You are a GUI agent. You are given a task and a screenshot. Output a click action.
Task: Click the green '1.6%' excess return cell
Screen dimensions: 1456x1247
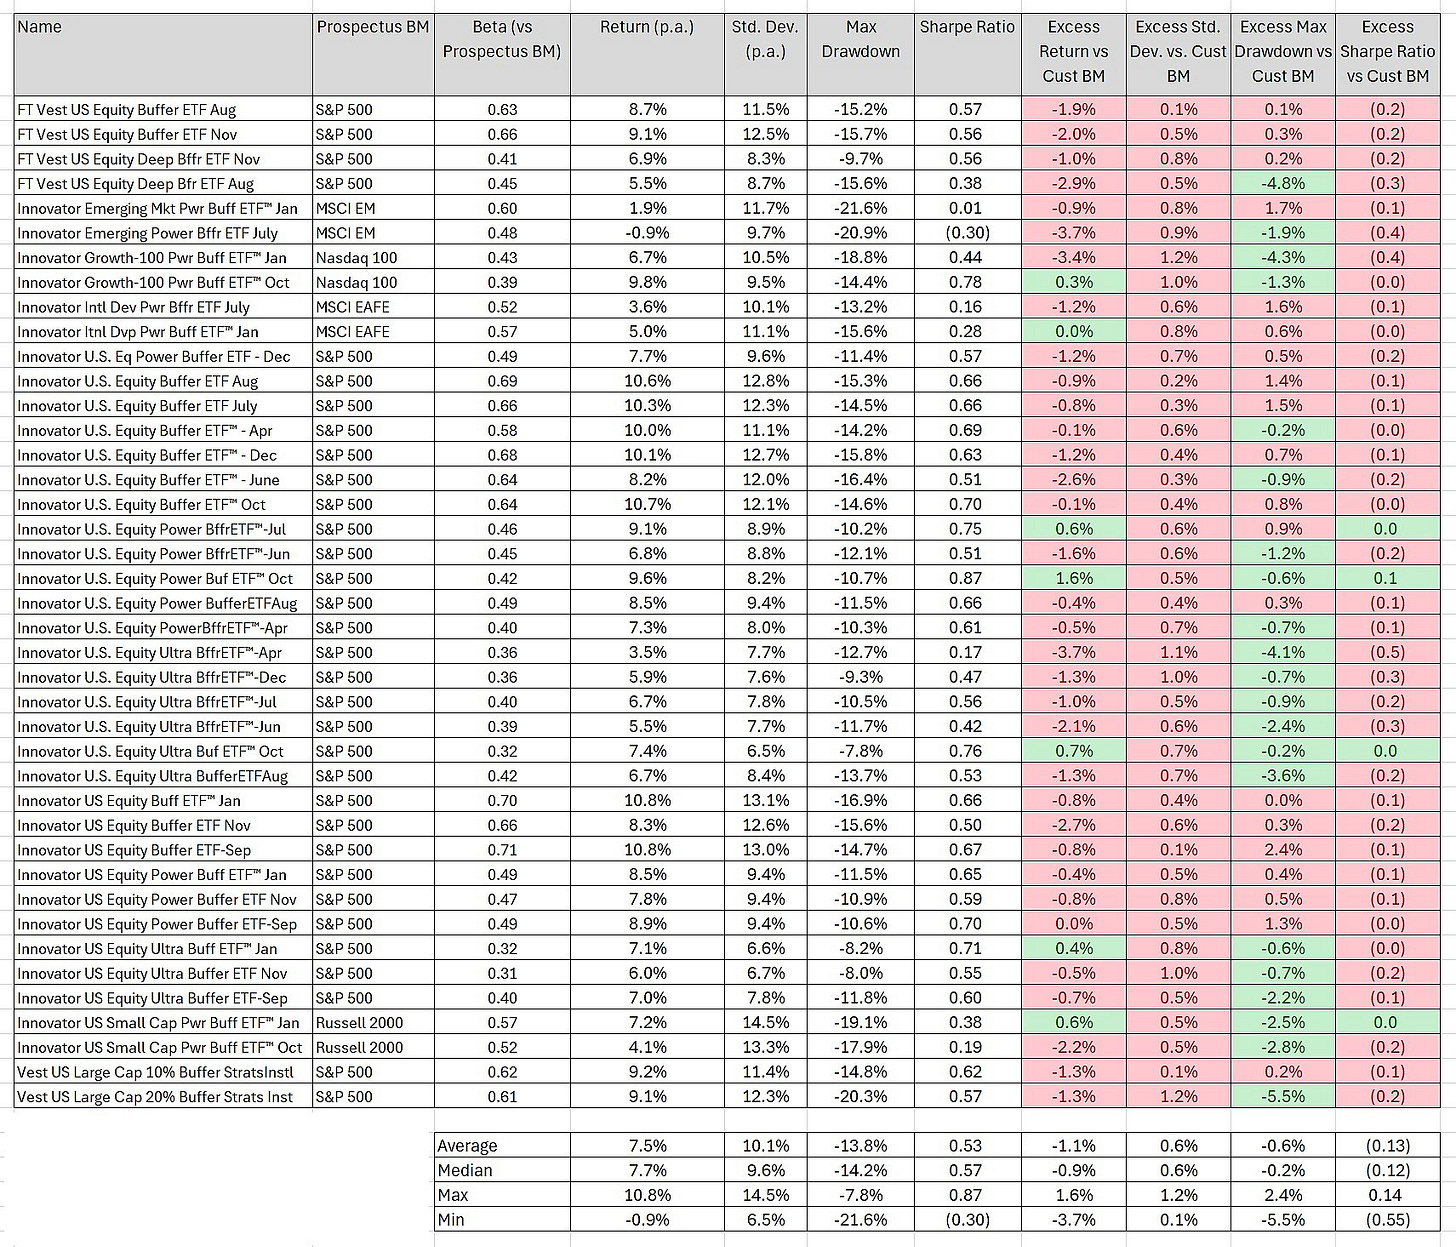1073,578
